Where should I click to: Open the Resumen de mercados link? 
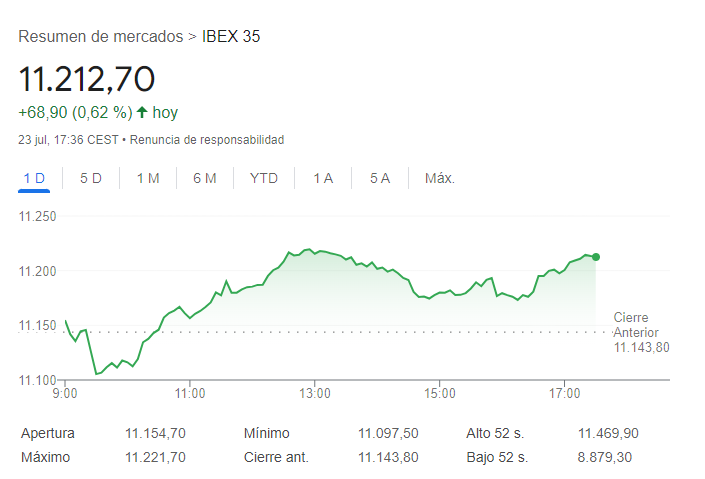pos(100,37)
